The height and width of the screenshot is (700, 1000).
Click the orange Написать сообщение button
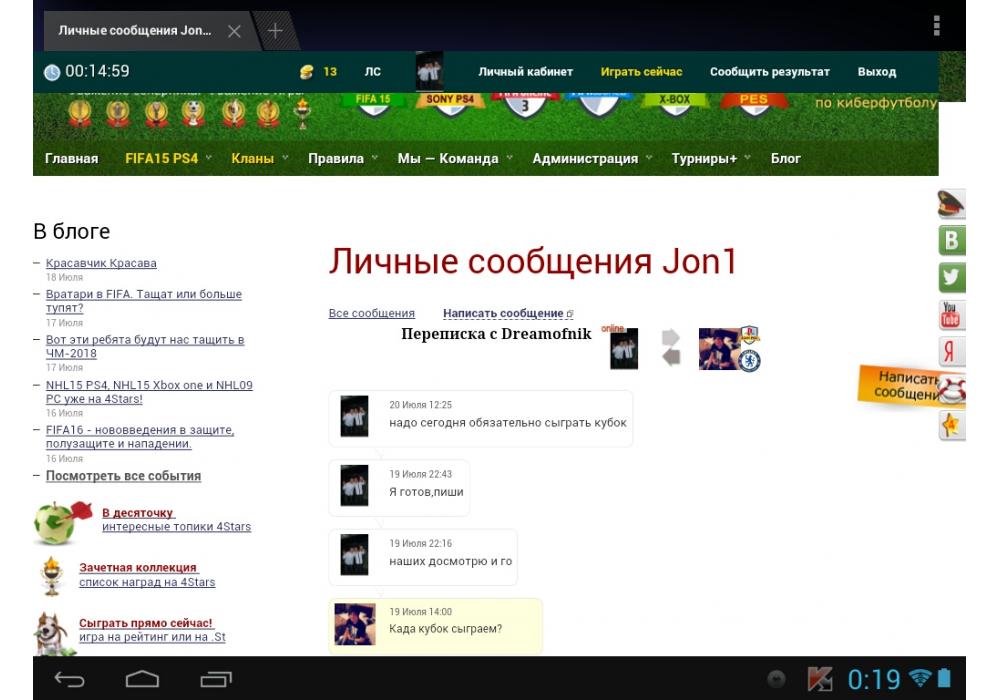coord(905,386)
